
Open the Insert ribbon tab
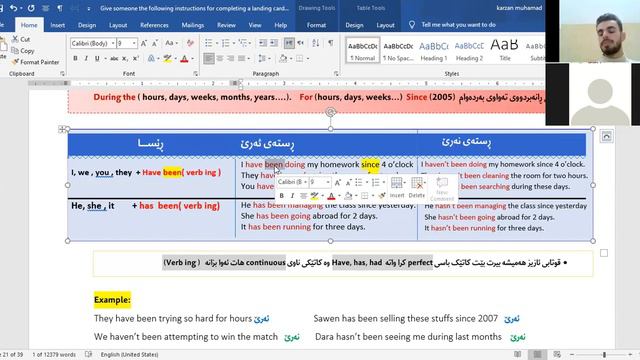coord(58,25)
